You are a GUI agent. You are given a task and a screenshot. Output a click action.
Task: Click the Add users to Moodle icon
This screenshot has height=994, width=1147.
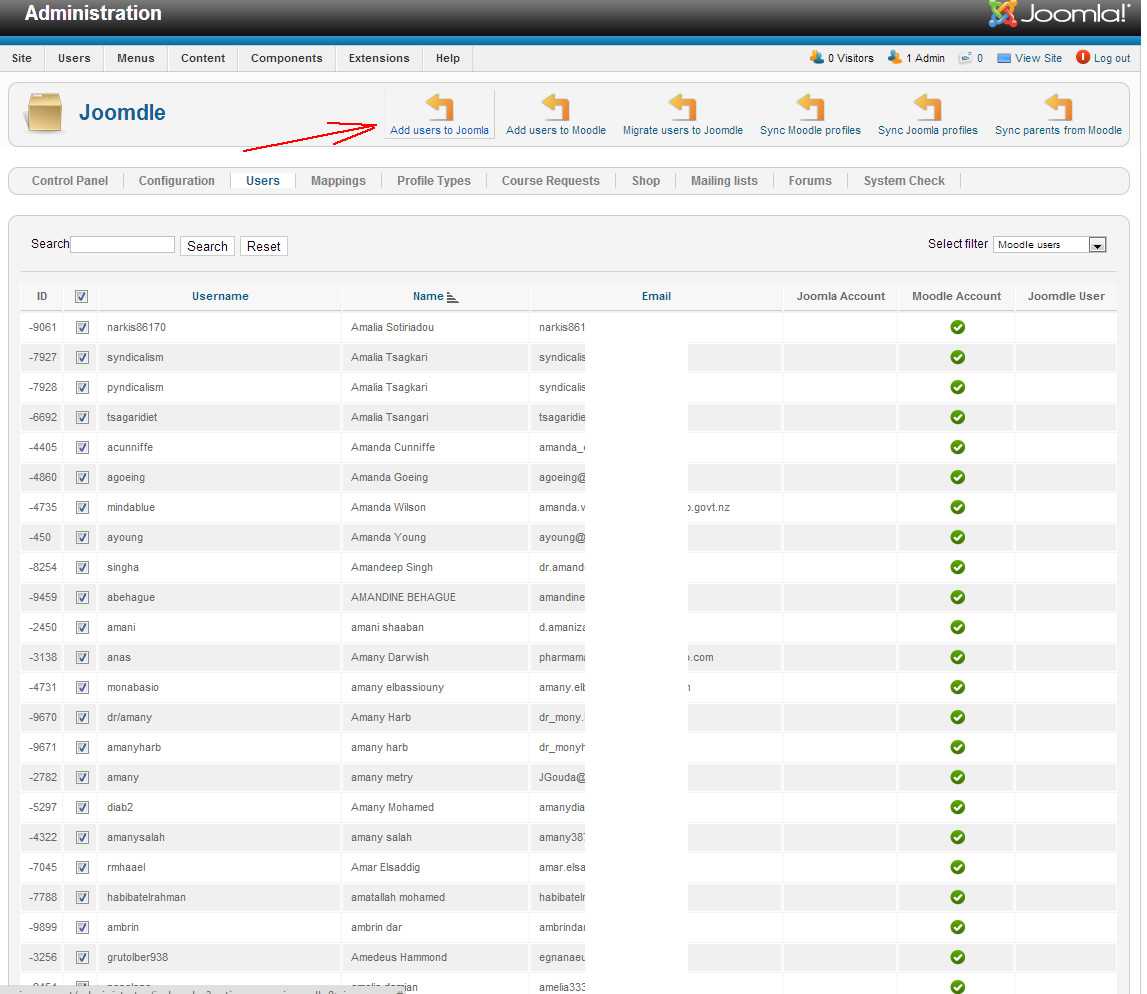(555, 108)
